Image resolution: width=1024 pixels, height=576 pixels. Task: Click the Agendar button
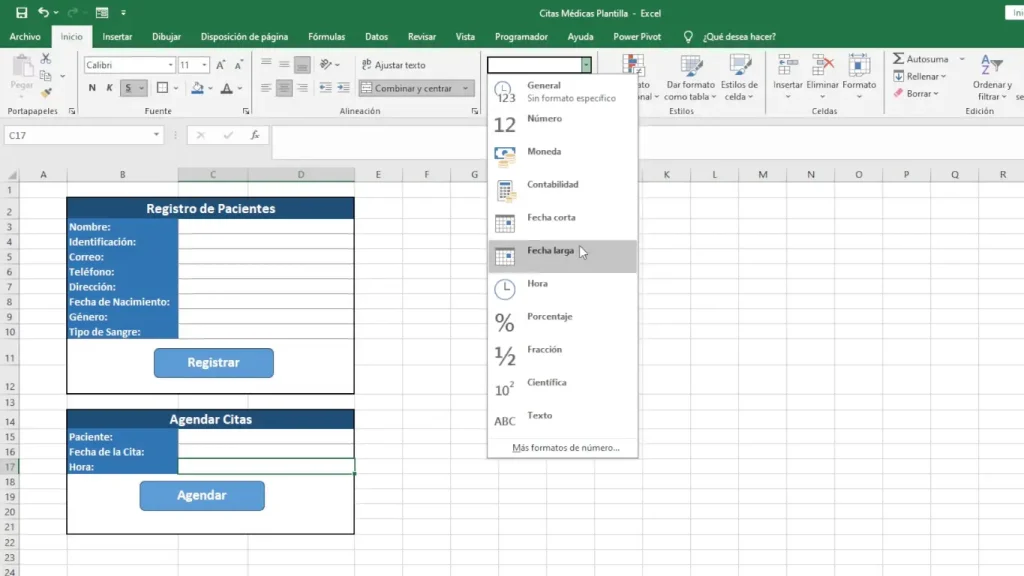tap(202, 496)
